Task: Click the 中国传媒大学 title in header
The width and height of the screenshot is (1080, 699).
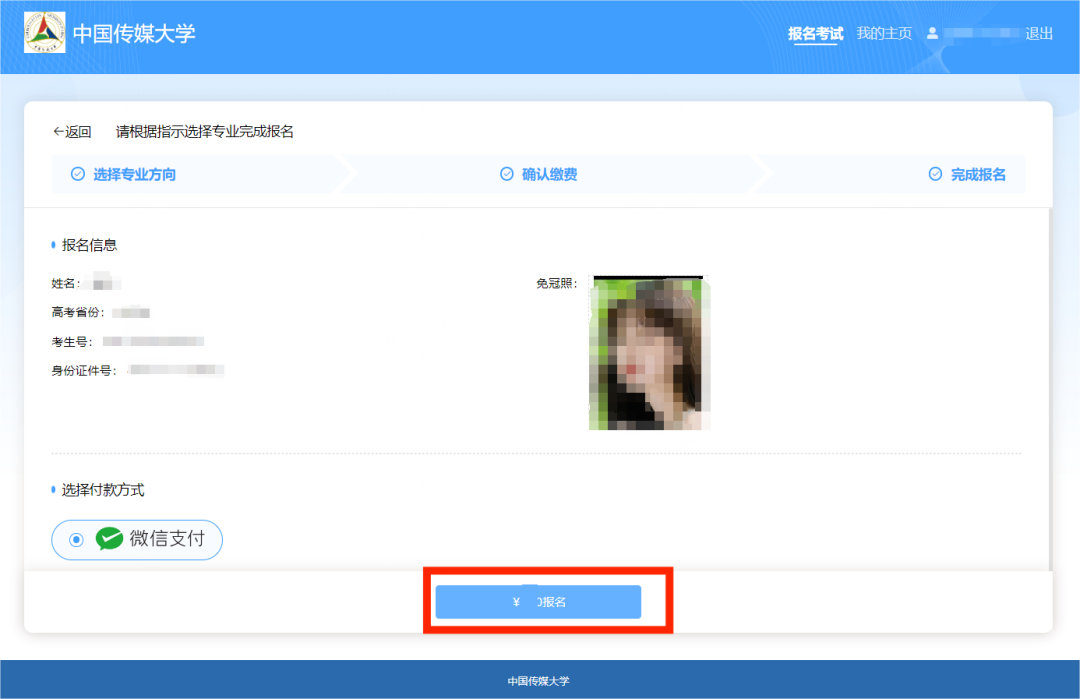Action: tap(134, 33)
